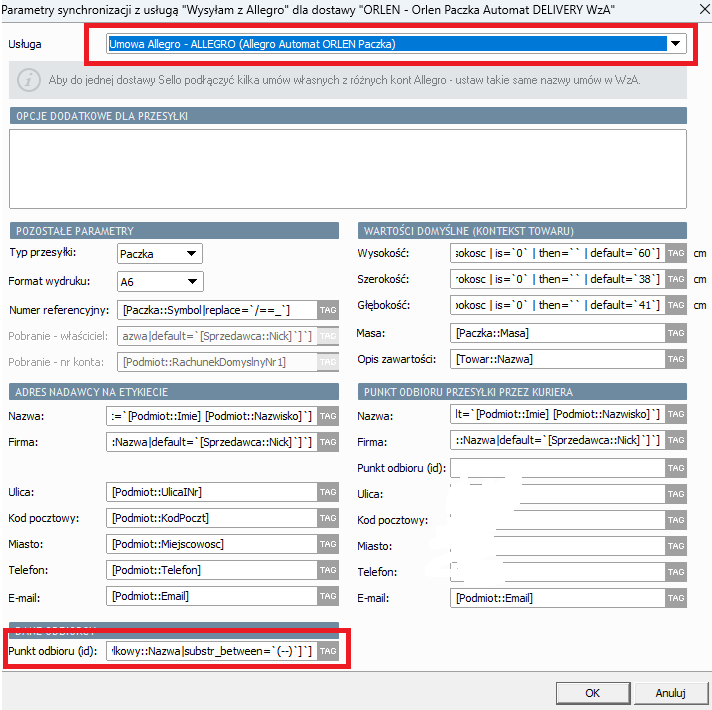Focus the courier Punkt odbioru (id) field

click(558, 468)
